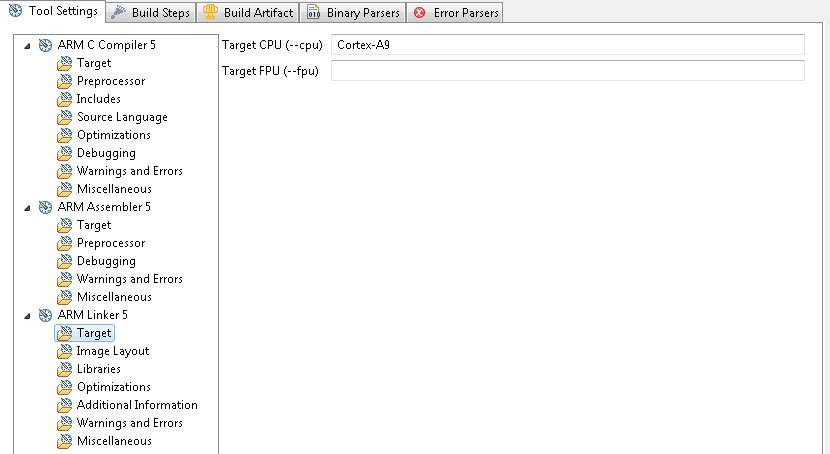This screenshot has width=830, height=454.
Task: Click the Source Language option icon
Action: pyautogui.click(x=65, y=117)
